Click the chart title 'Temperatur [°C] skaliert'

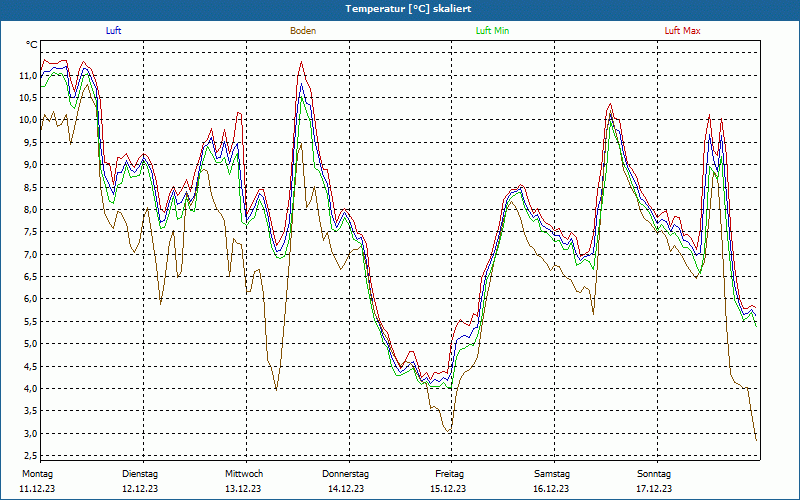pyautogui.click(x=408, y=9)
